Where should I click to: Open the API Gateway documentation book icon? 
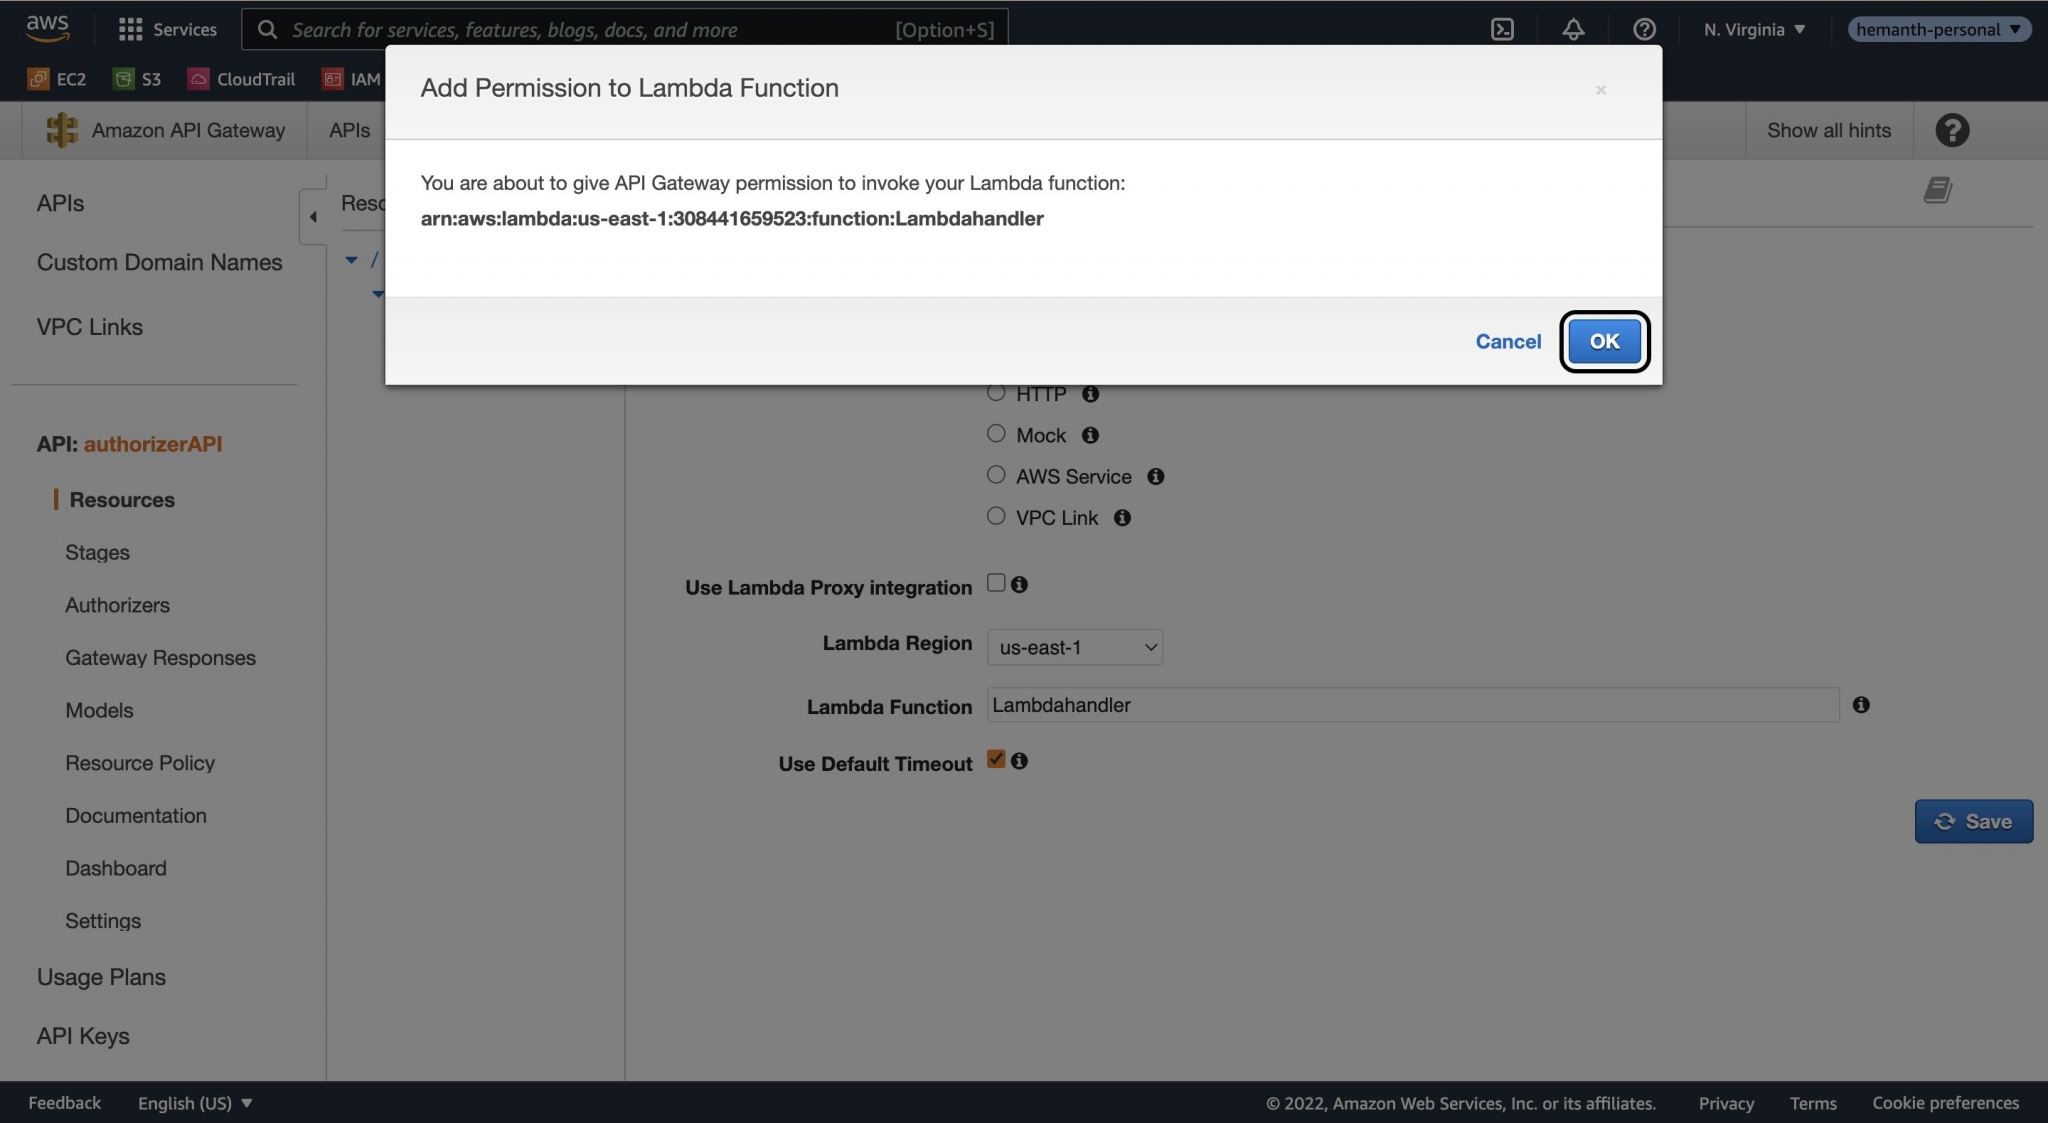[x=1937, y=190]
